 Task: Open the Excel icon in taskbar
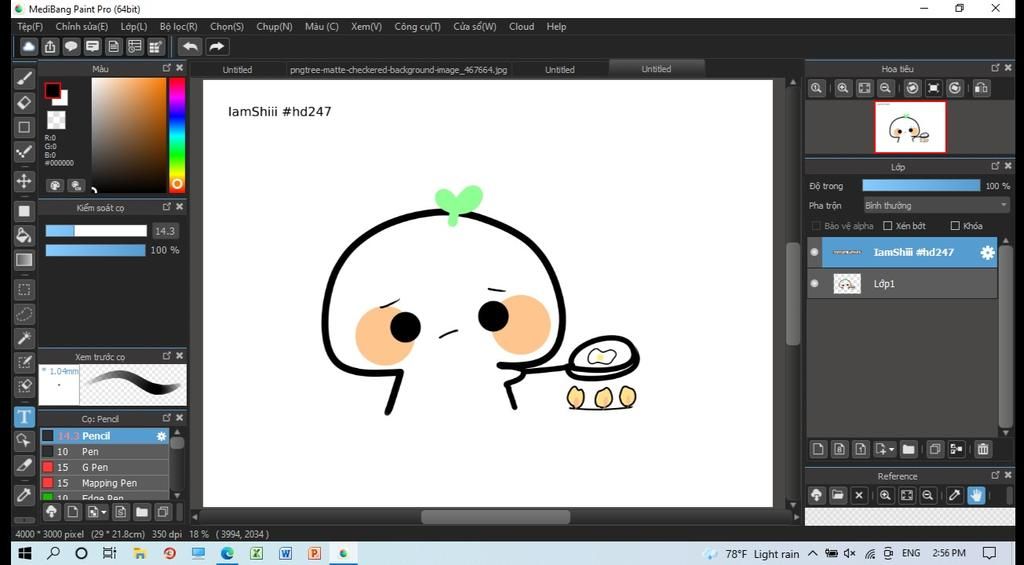[256, 553]
